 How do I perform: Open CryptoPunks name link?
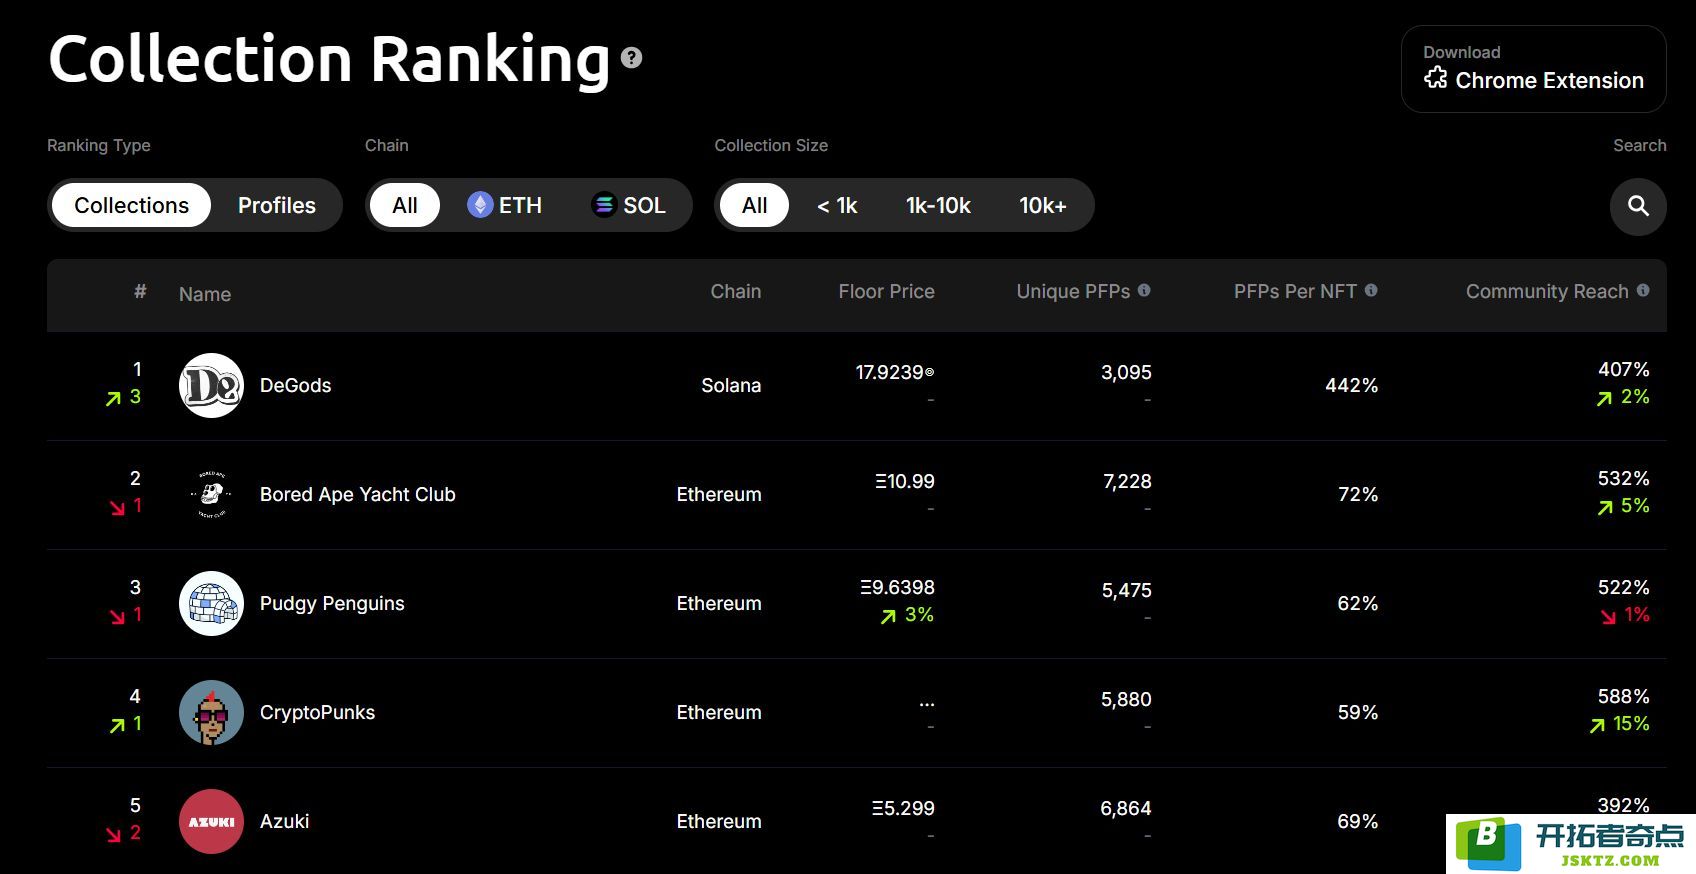[x=317, y=712]
